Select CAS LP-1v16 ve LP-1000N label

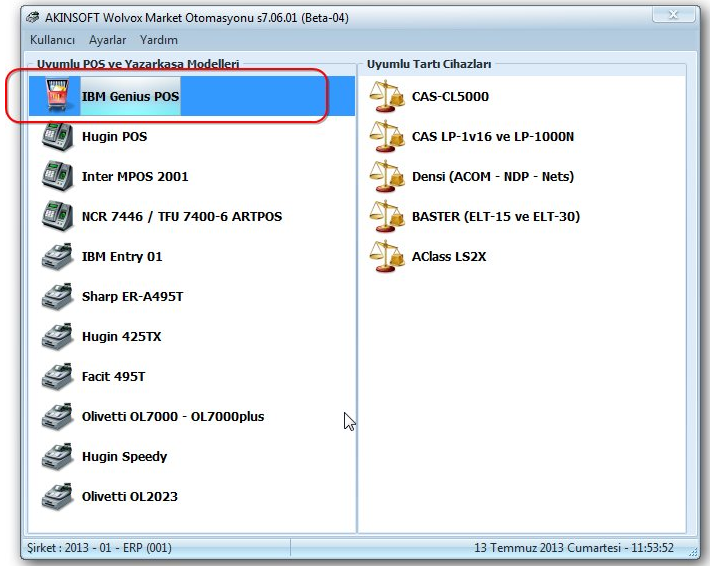(x=493, y=136)
